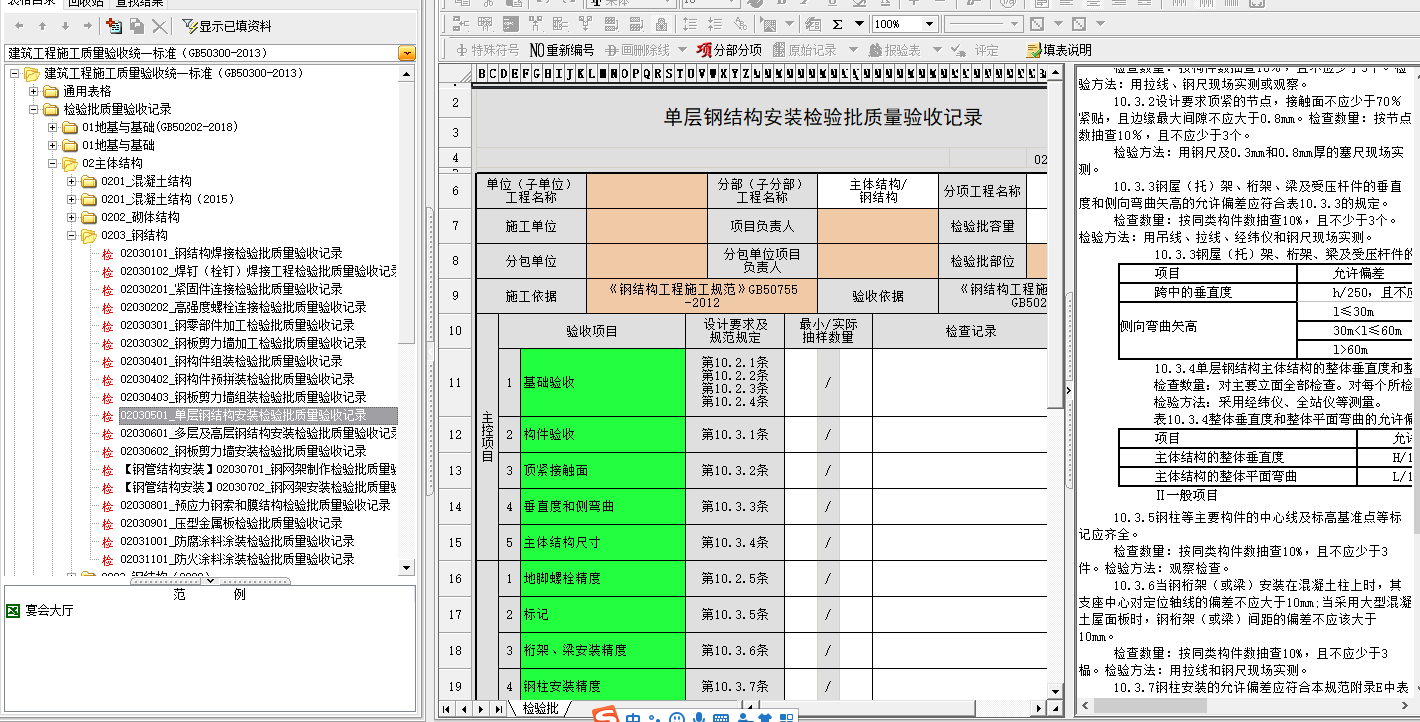
Task: Click the 施工单位 input cell
Action: click(646, 227)
